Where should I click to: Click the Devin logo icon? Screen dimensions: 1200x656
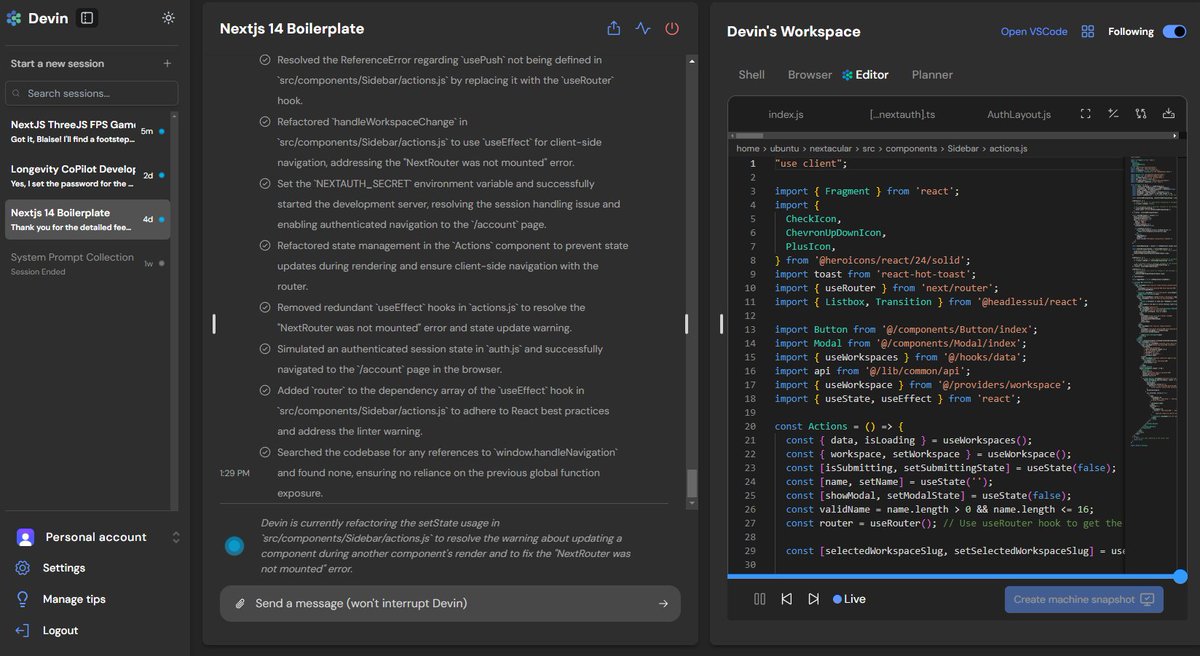pos(14,18)
